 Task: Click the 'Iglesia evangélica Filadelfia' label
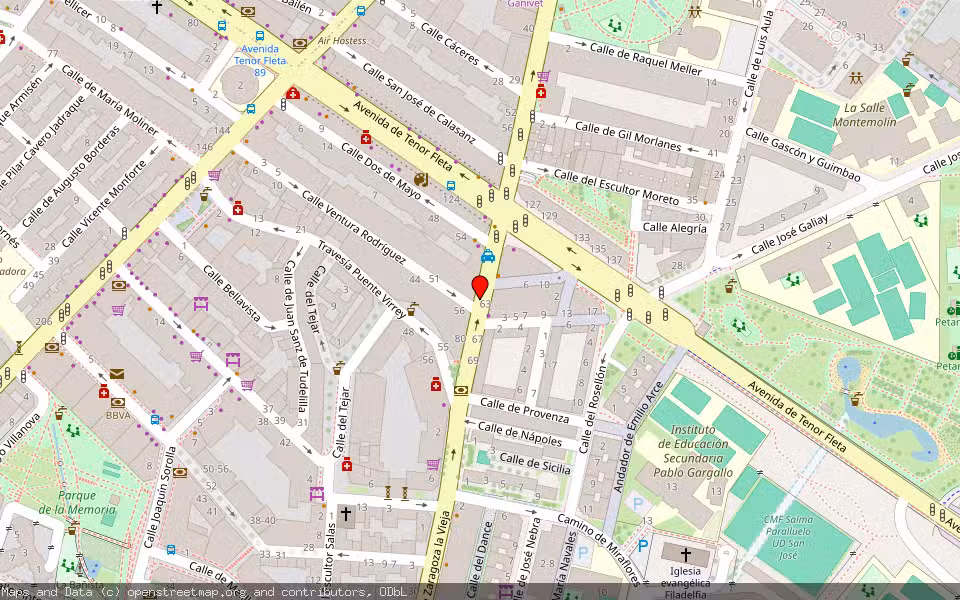click(686, 583)
